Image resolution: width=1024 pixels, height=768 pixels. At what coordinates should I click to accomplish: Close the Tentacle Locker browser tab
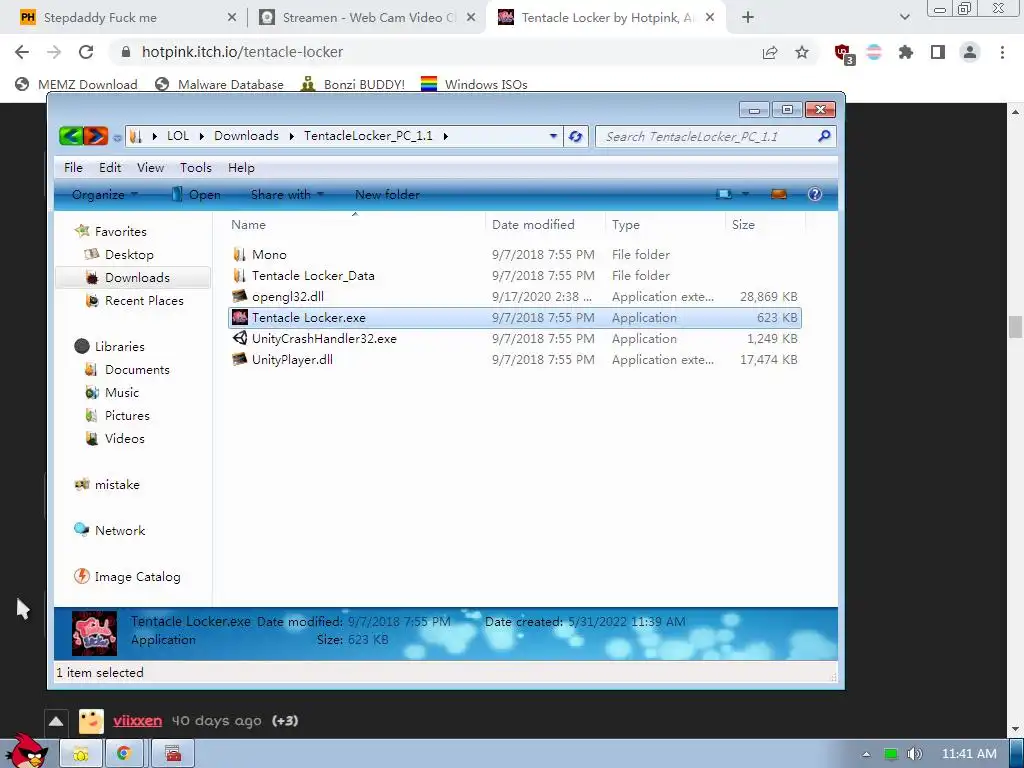[711, 18]
